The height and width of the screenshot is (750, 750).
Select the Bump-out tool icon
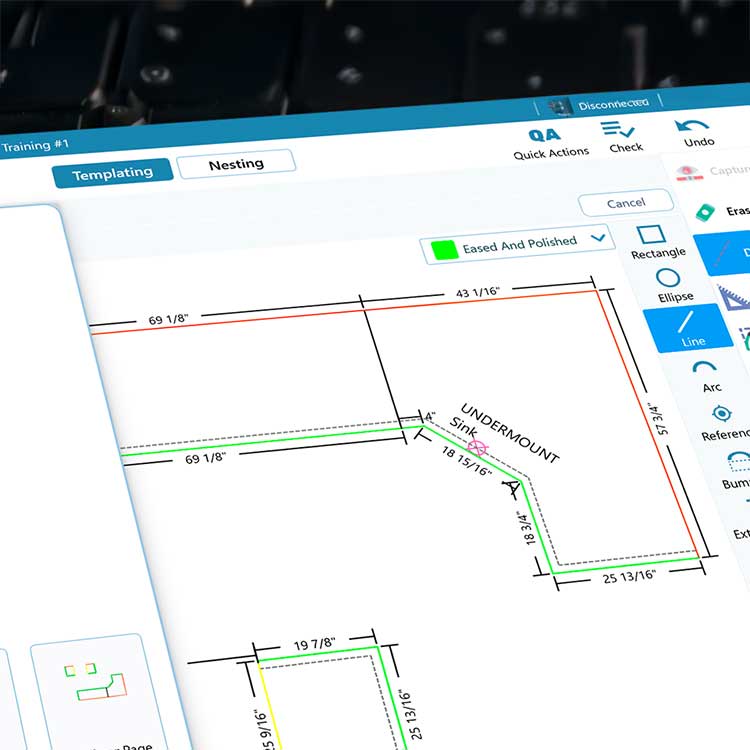click(738, 463)
